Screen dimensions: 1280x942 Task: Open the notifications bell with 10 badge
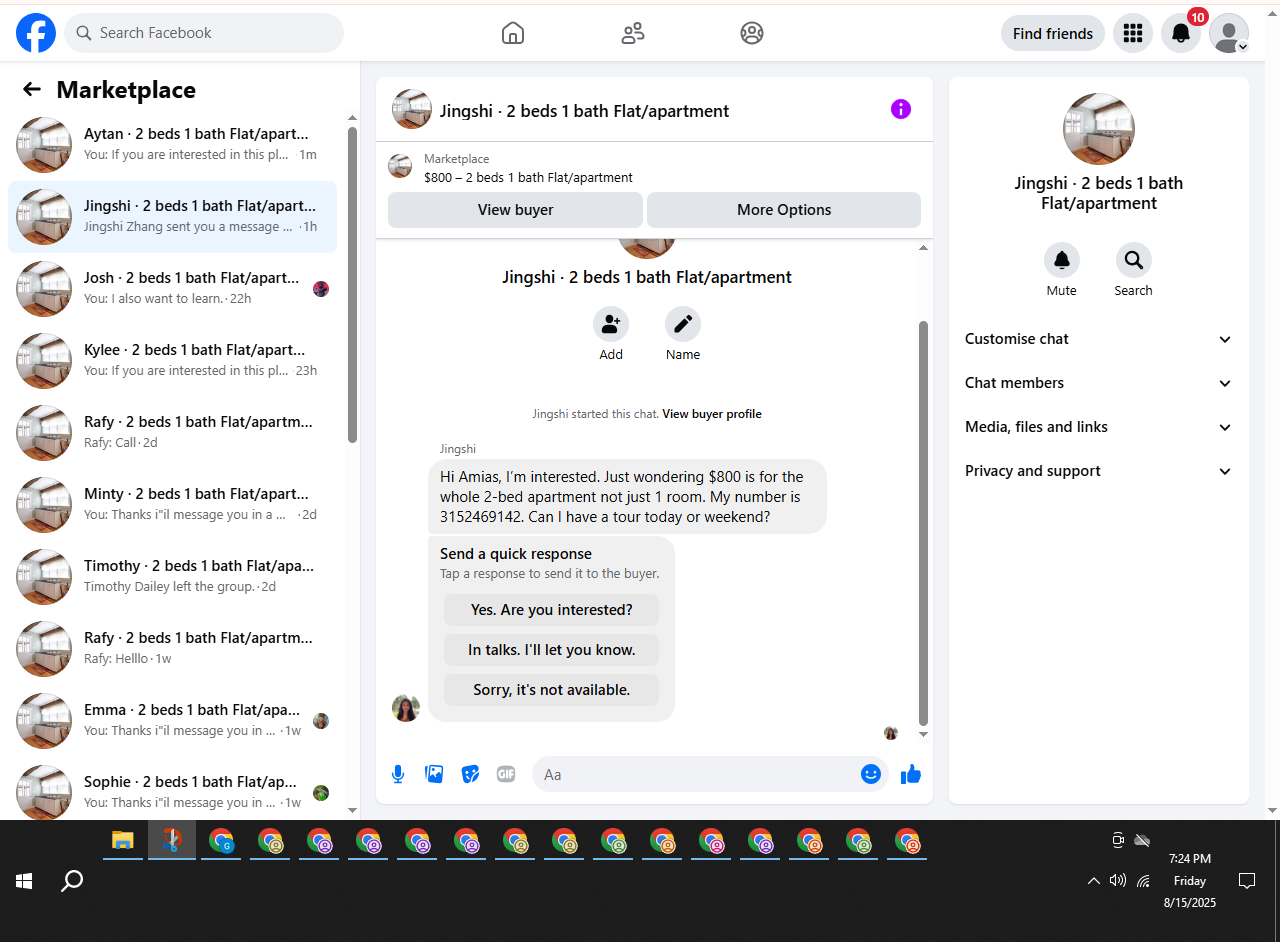(1181, 33)
